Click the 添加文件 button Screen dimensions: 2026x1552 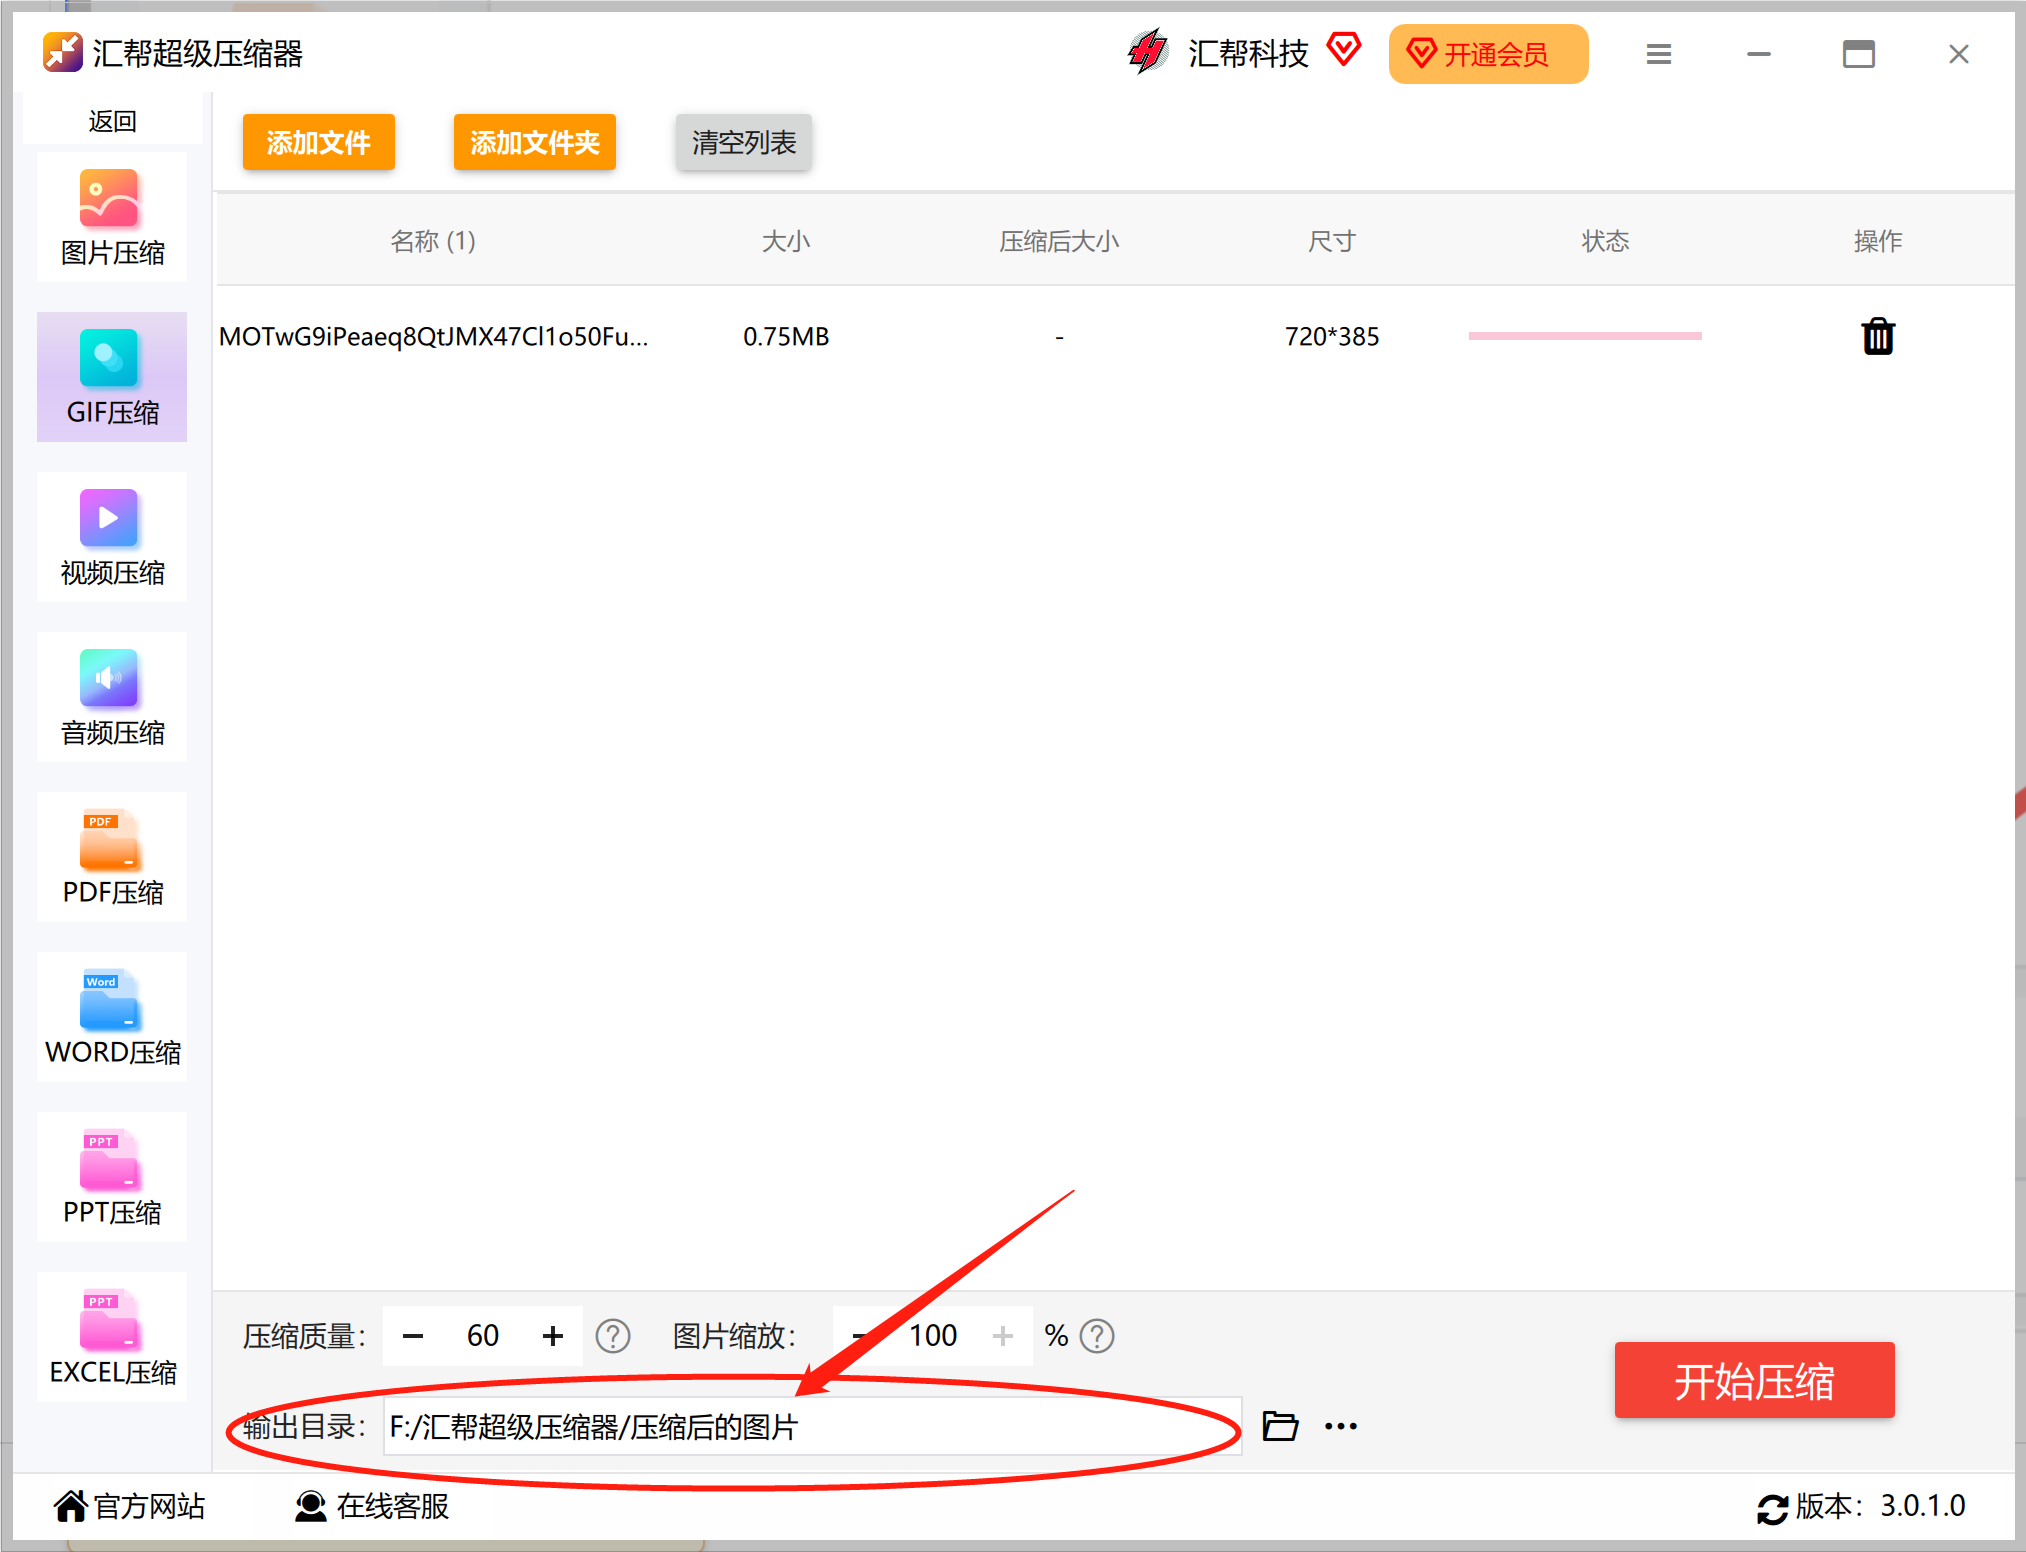pyautogui.click(x=318, y=142)
